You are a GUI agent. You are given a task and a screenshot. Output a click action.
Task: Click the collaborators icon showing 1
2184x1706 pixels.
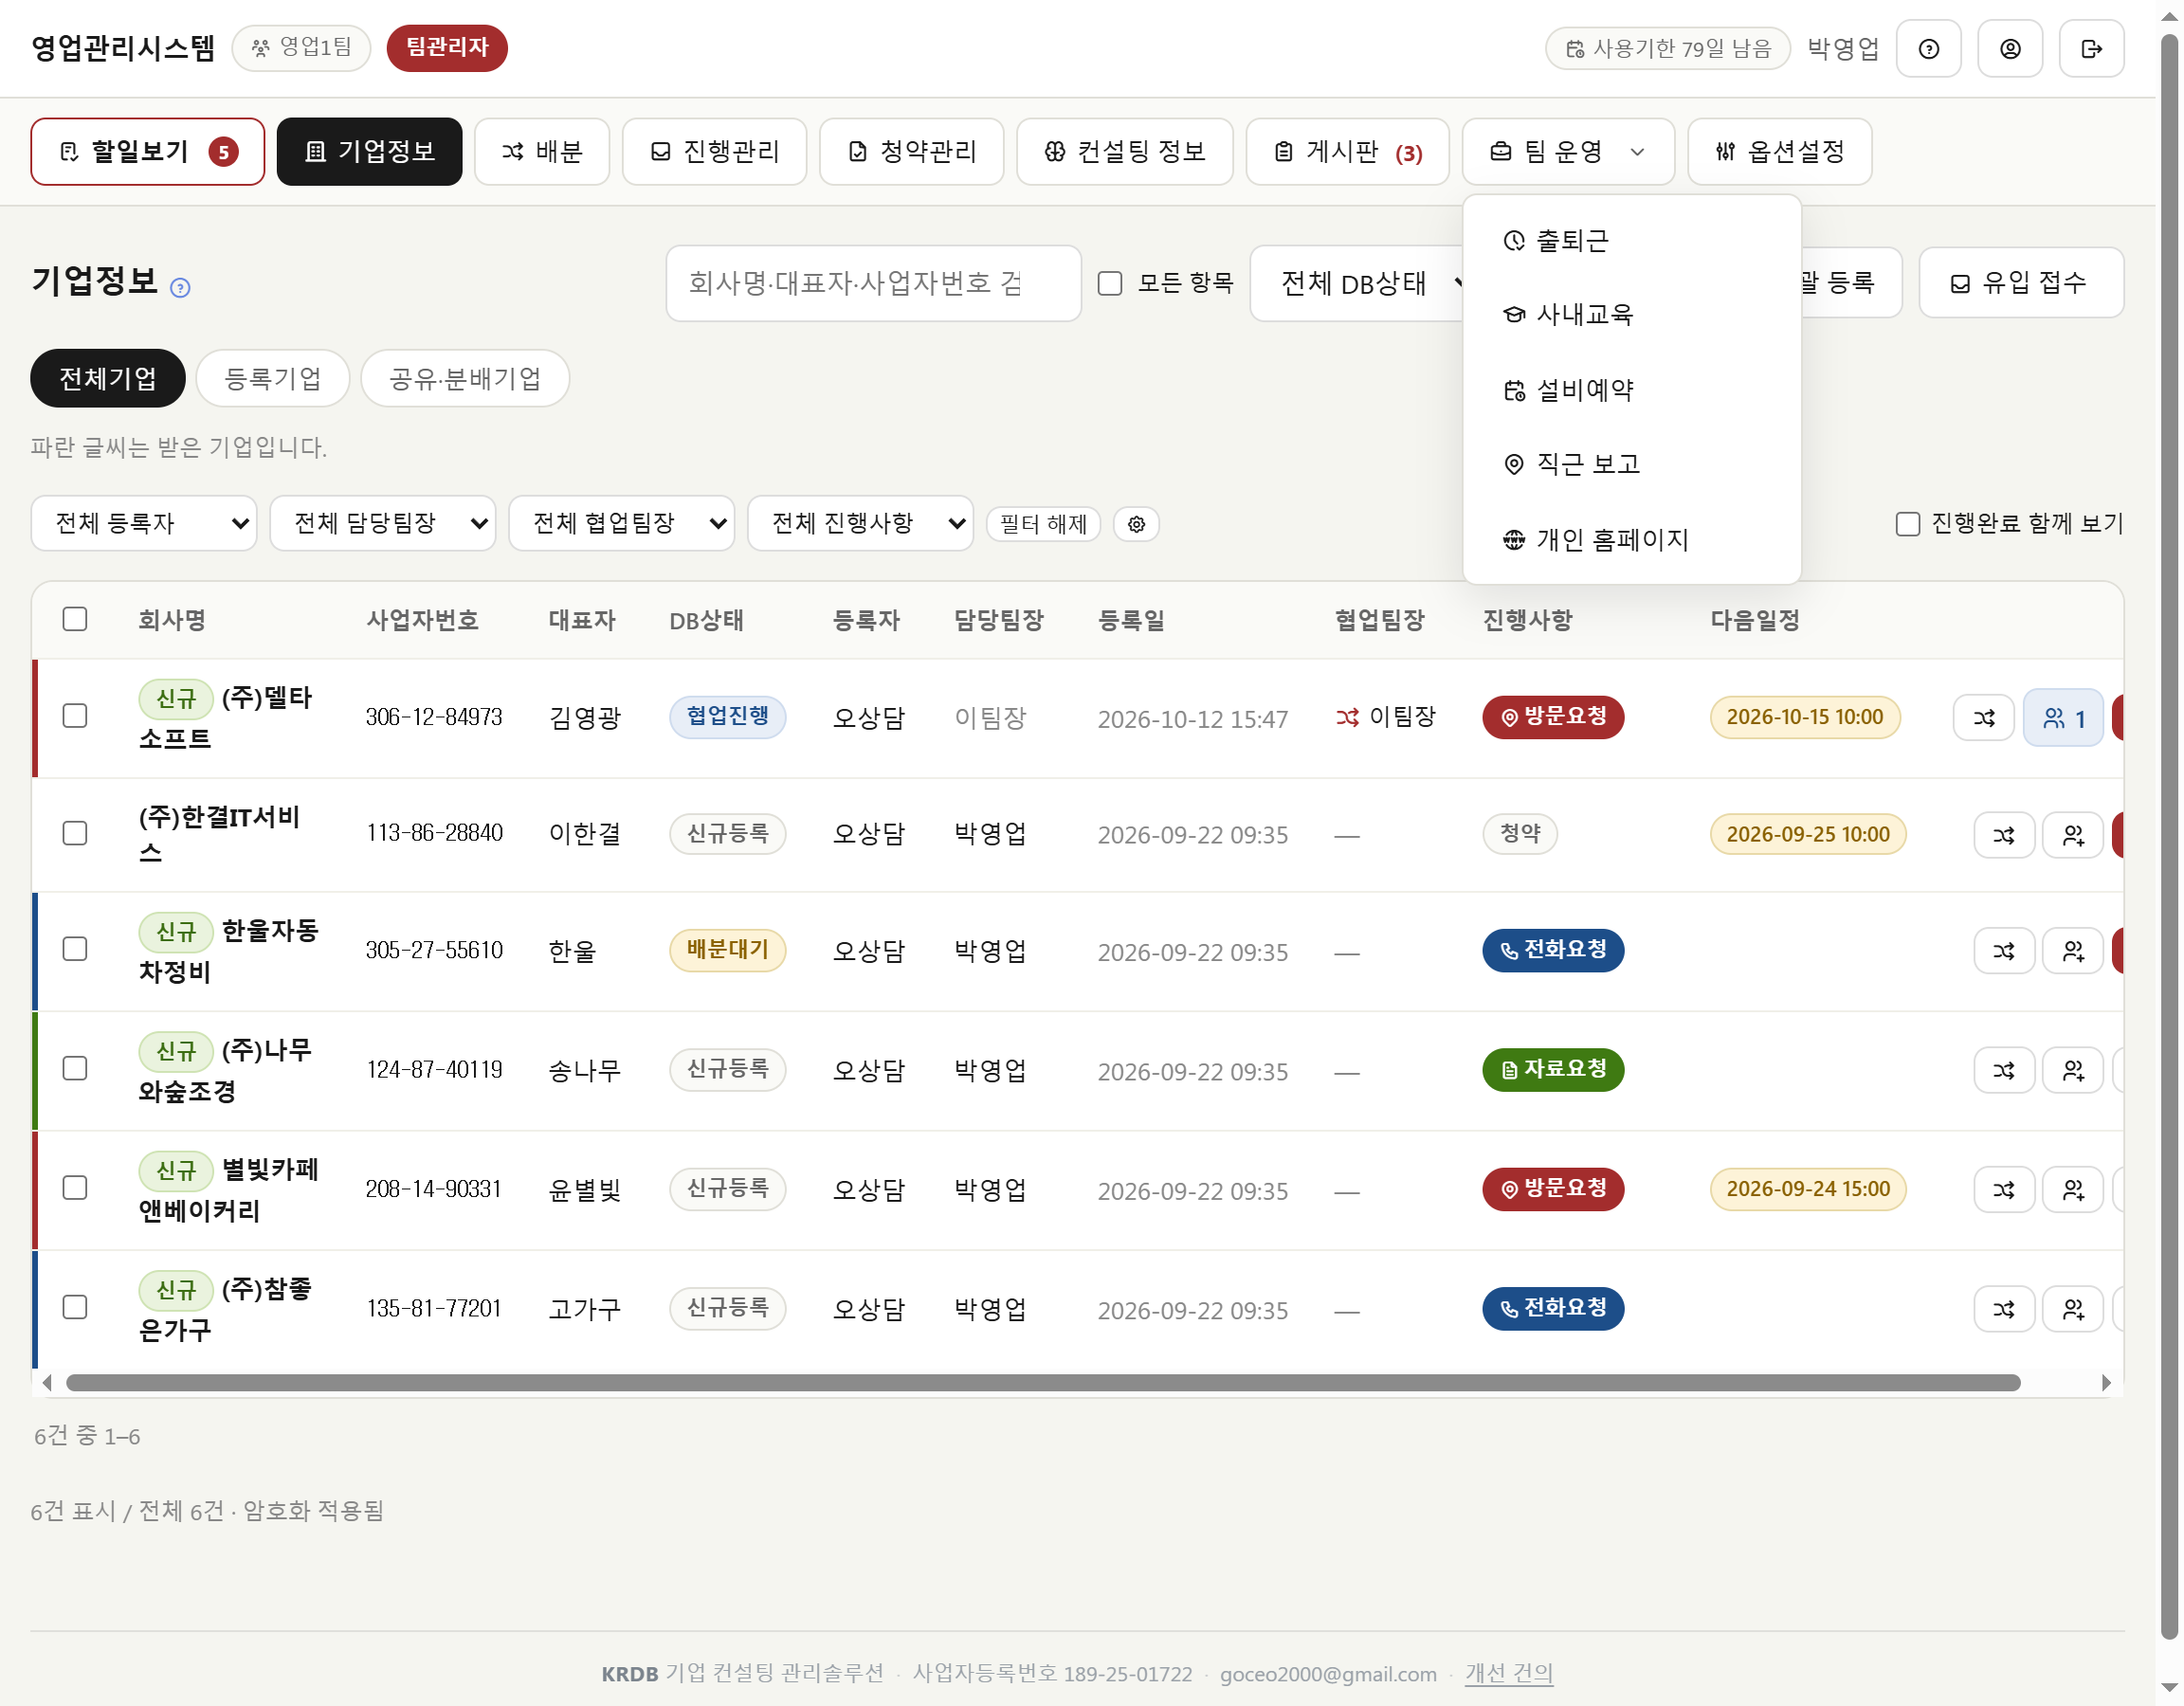click(x=2063, y=718)
